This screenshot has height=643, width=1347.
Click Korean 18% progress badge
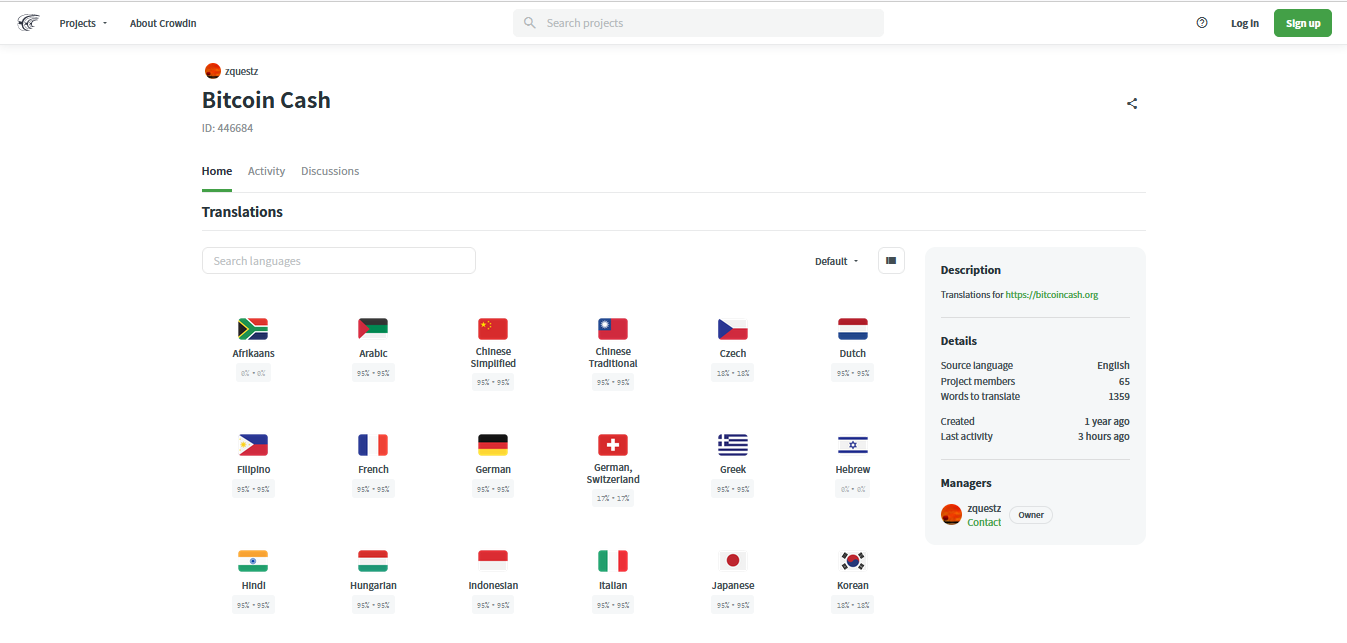click(853, 605)
